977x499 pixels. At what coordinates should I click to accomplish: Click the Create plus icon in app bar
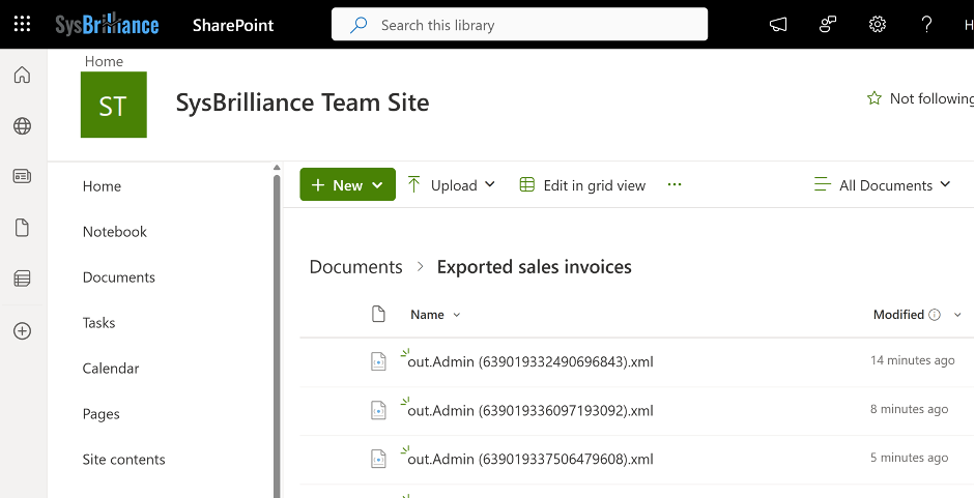coord(22,331)
